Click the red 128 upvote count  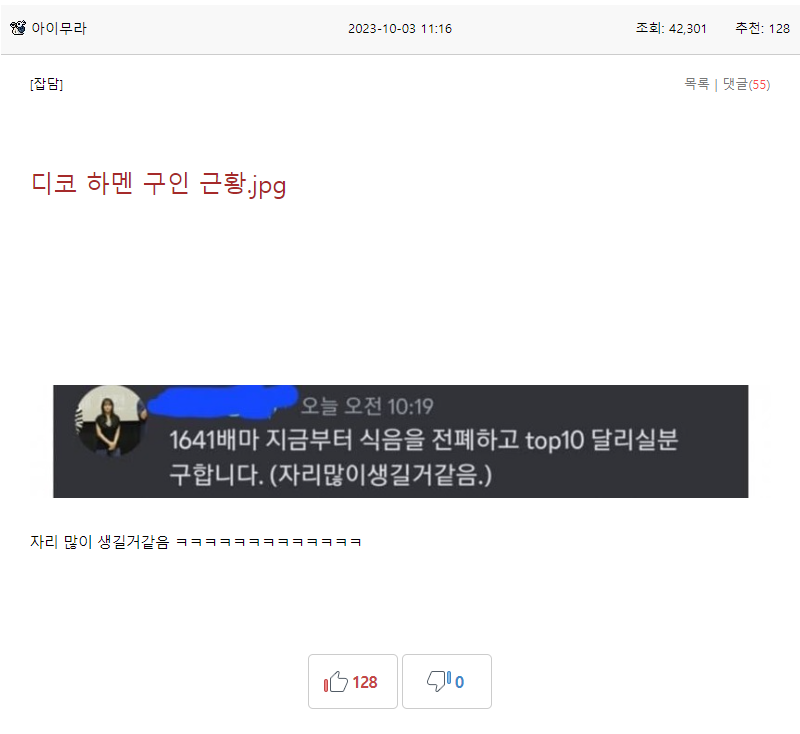point(365,682)
